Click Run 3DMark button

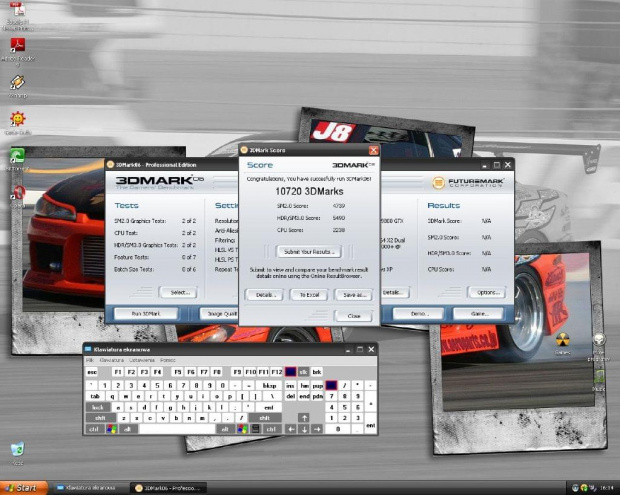point(146,313)
